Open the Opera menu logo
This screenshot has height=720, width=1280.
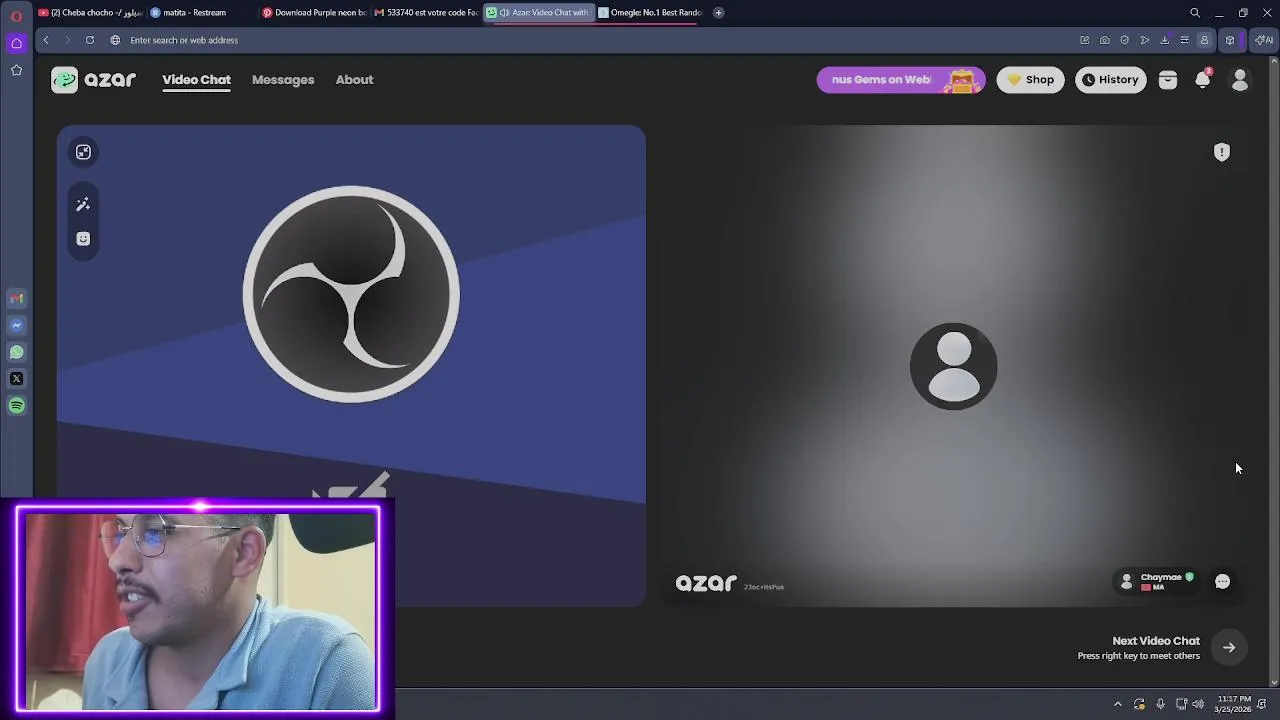(x=16, y=16)
